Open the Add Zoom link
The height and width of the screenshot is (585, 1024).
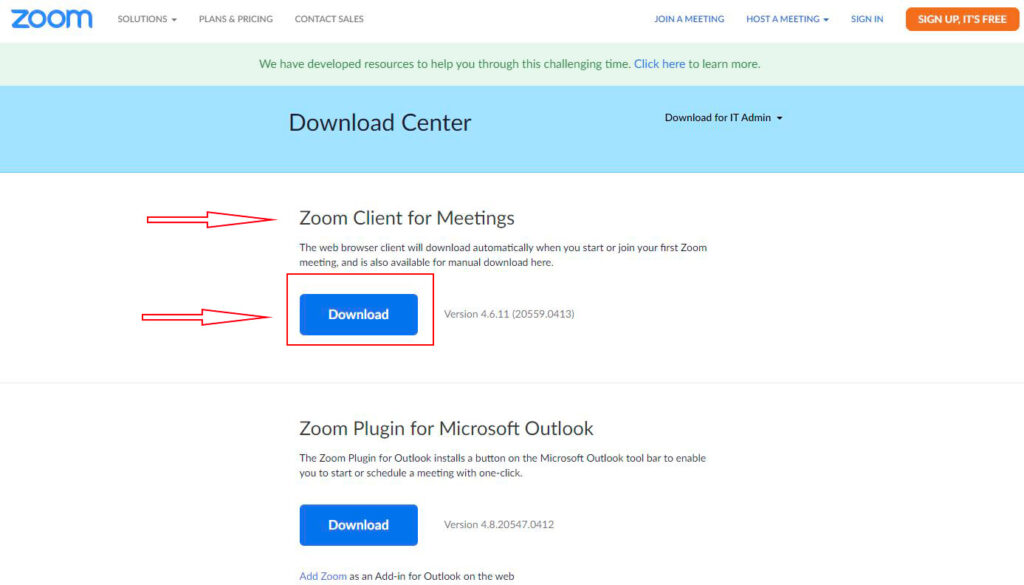coord(323,576)
